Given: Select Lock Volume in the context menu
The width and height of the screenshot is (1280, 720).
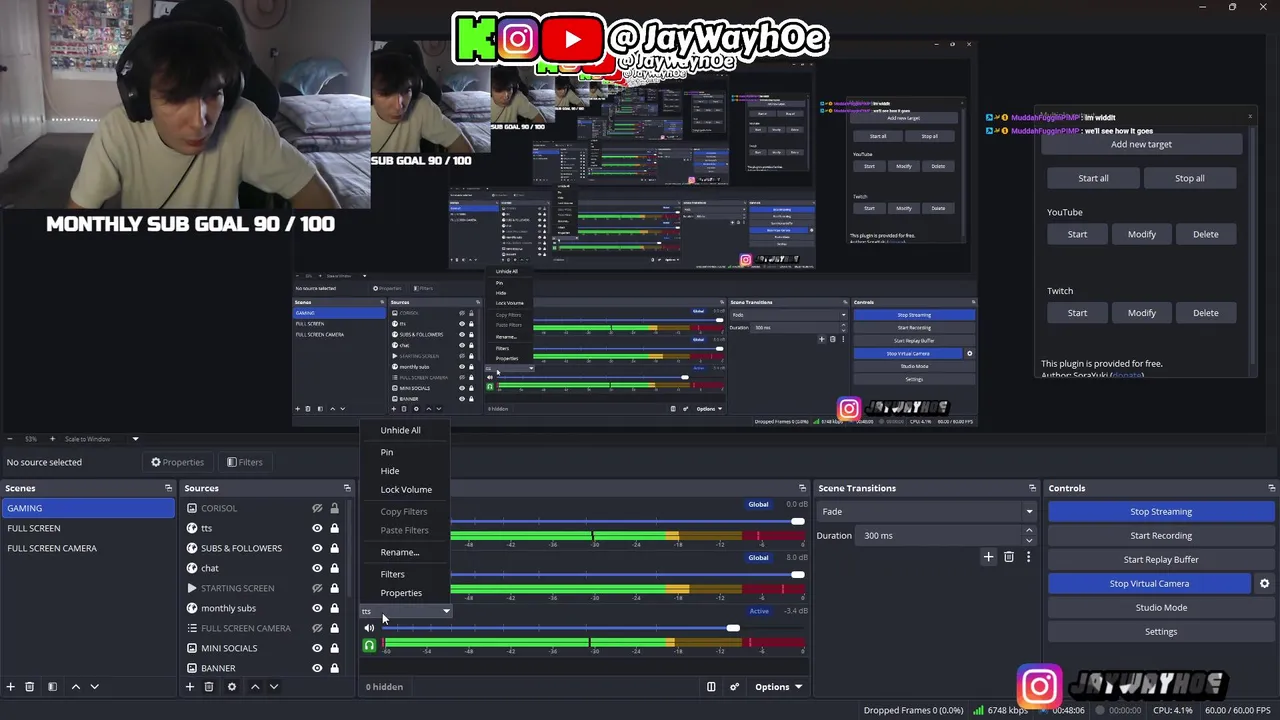Looking at the screenshot, I should (x=406, y=490).
